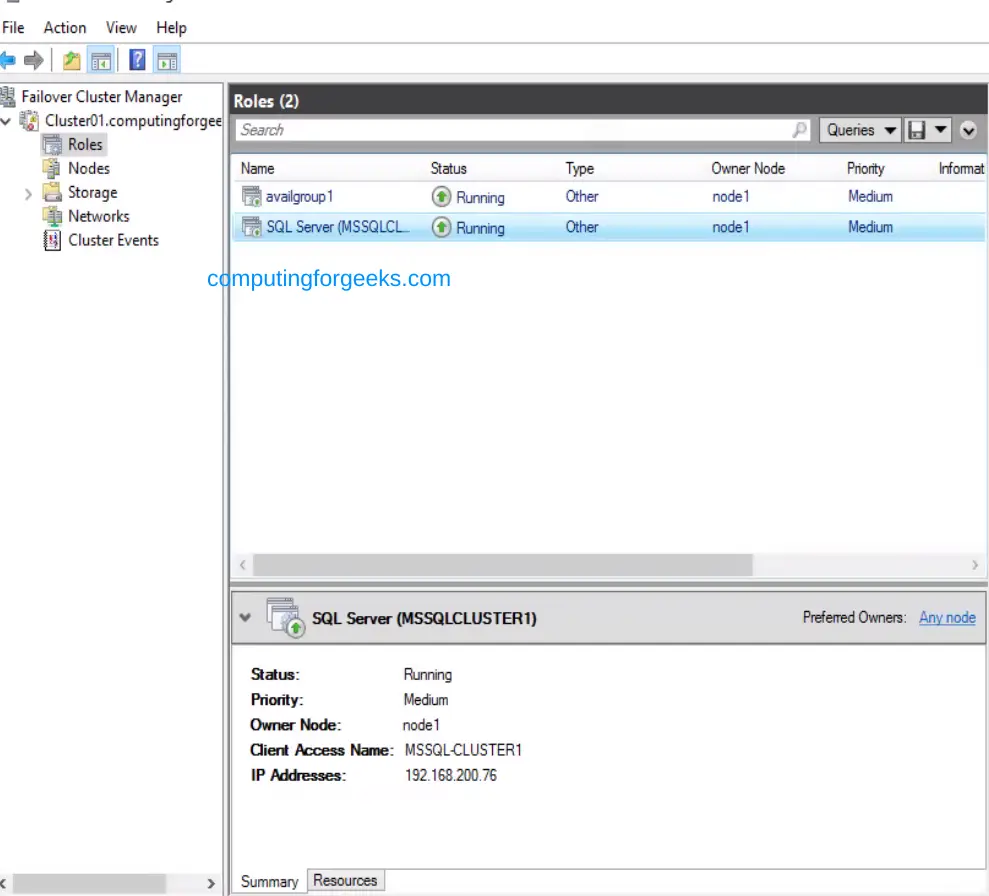Click the Nodes tree icon
The width and height of the screenshot is (989, 896).
52,168
